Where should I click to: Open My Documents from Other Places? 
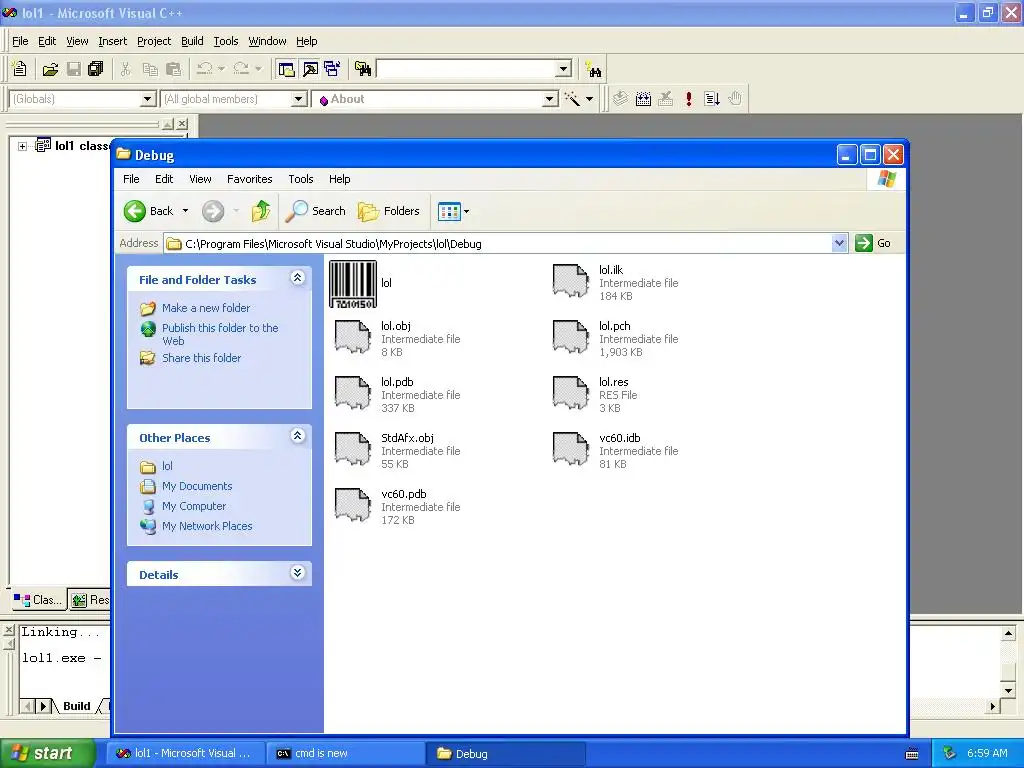click(197, 486)
